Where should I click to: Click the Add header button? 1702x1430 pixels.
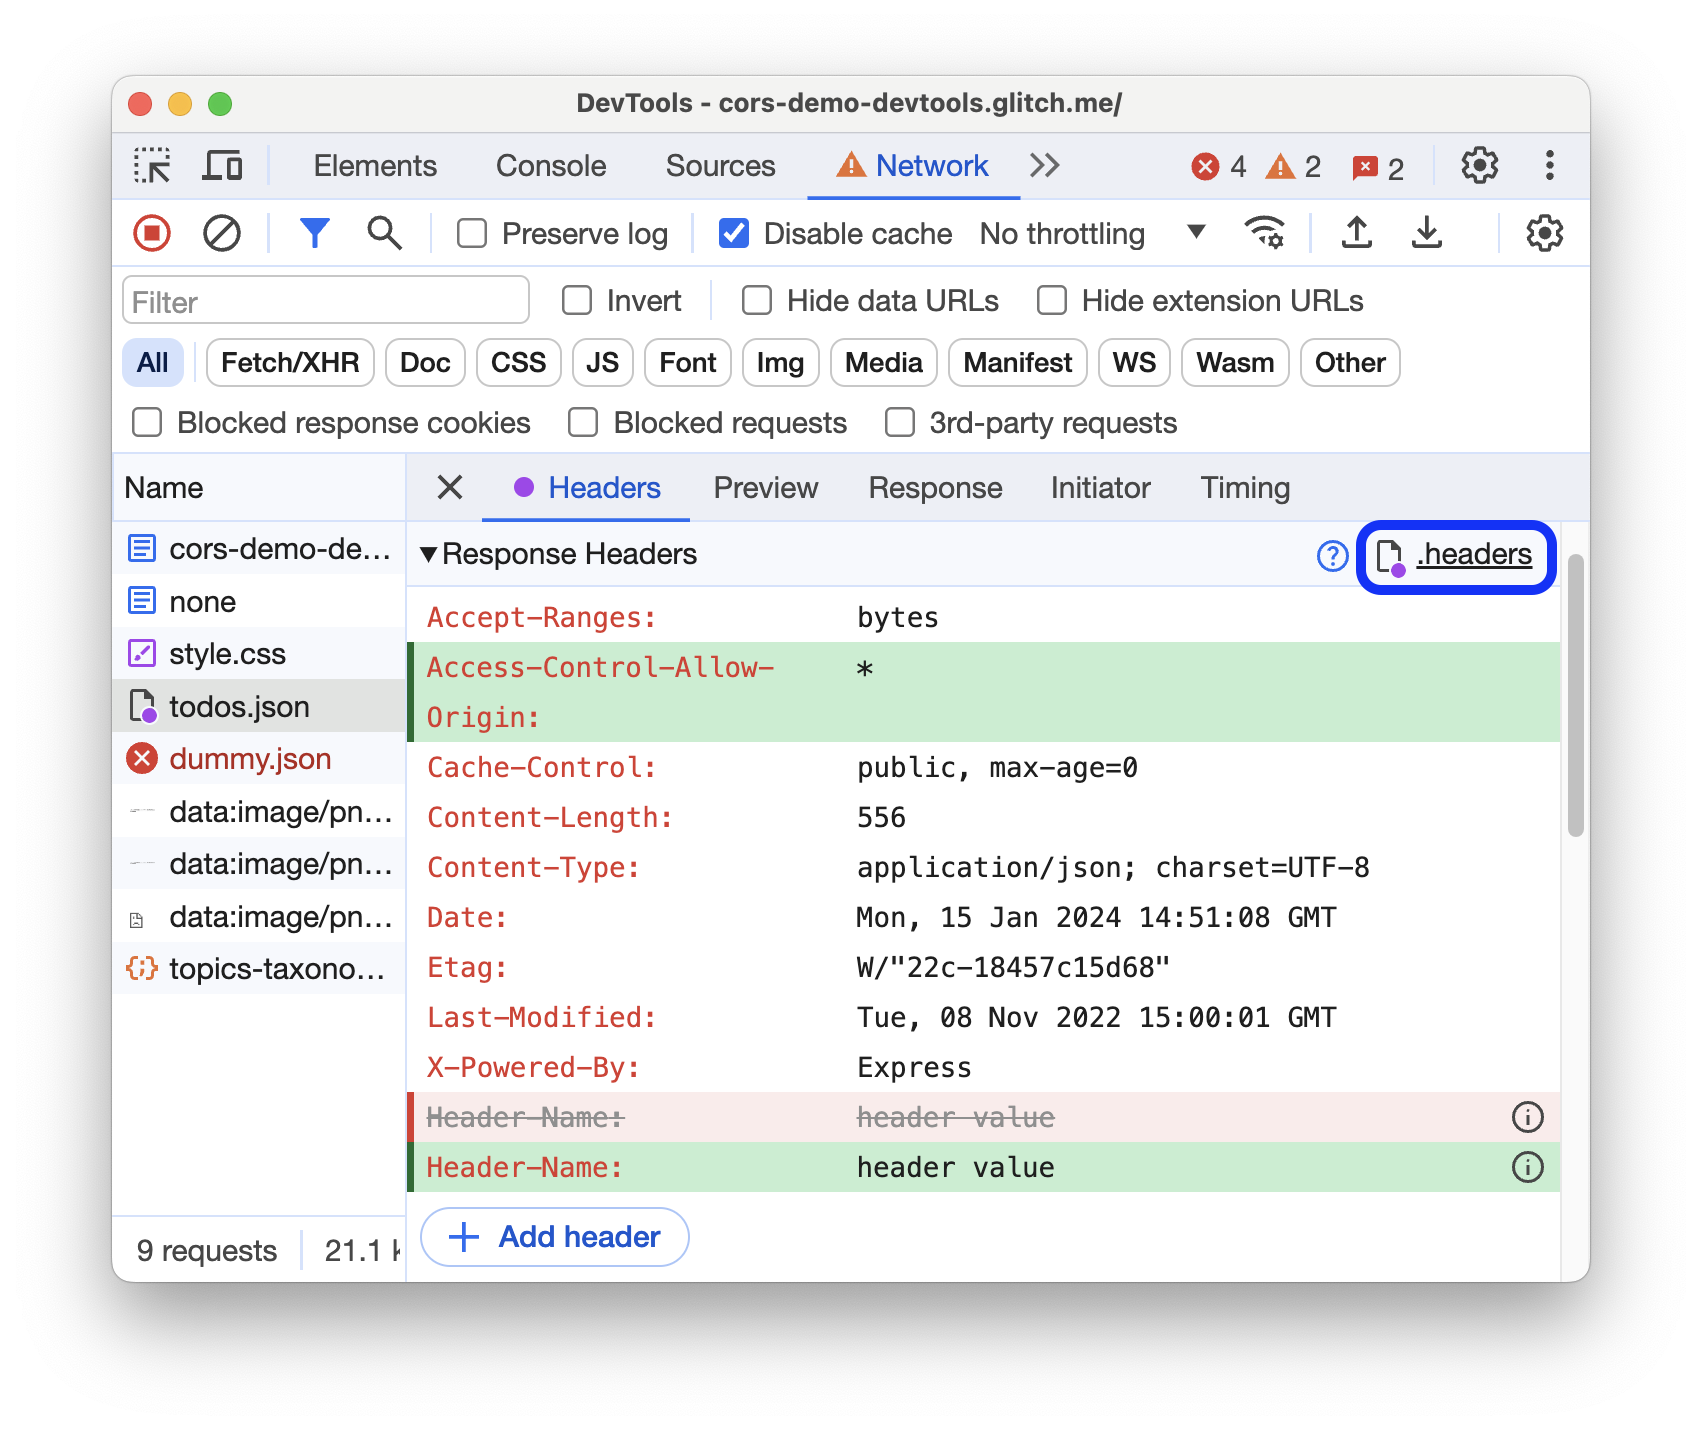tap(554, 1237)
